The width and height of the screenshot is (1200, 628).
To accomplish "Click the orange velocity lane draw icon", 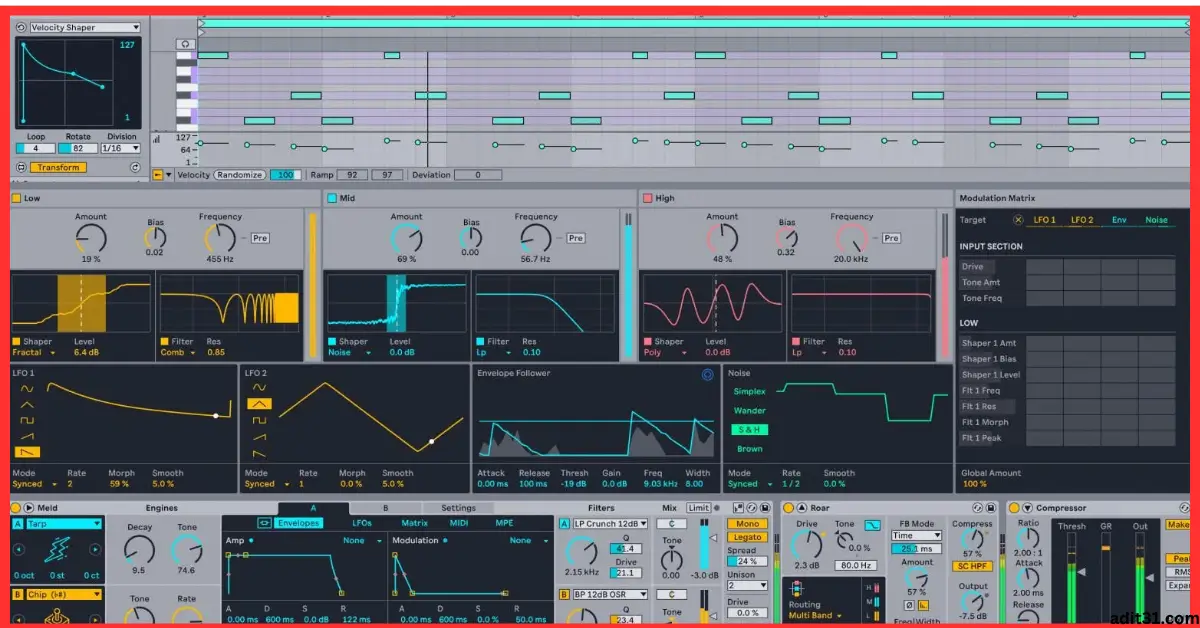I will click(x=157, y=175).
